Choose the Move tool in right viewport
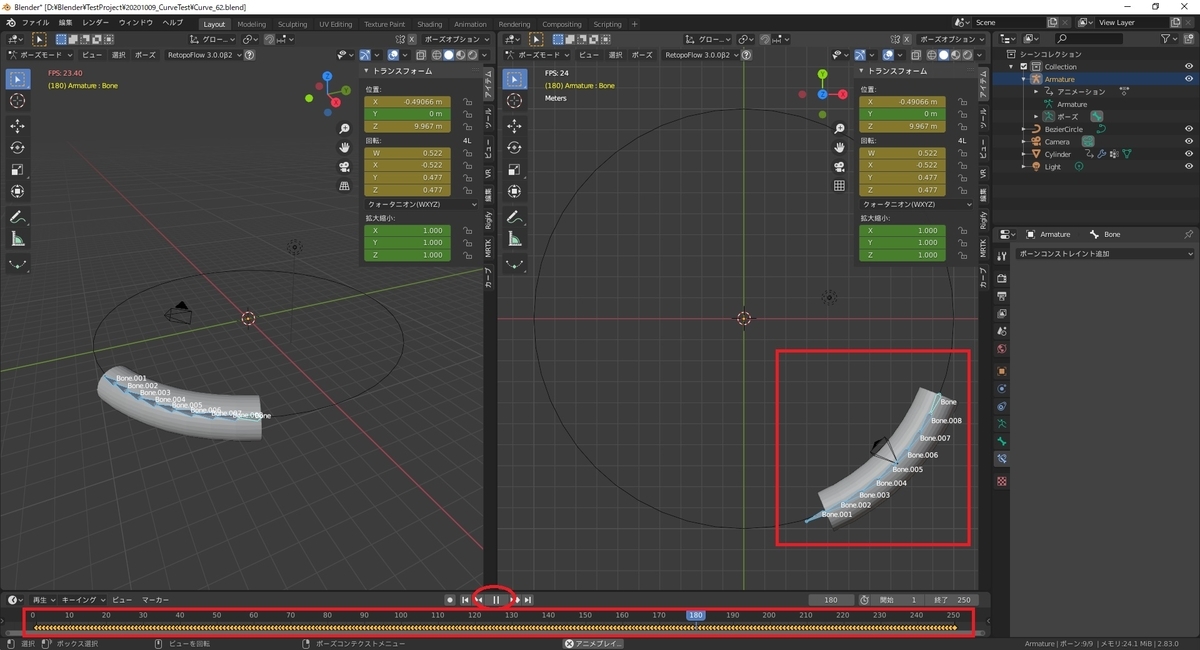The width and height of the screenshot is (1200, 650). point(515,126)
